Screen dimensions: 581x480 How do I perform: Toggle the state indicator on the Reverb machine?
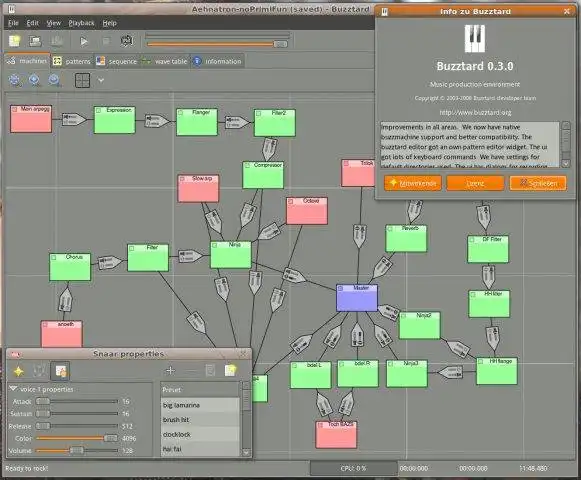pos(390,229)
